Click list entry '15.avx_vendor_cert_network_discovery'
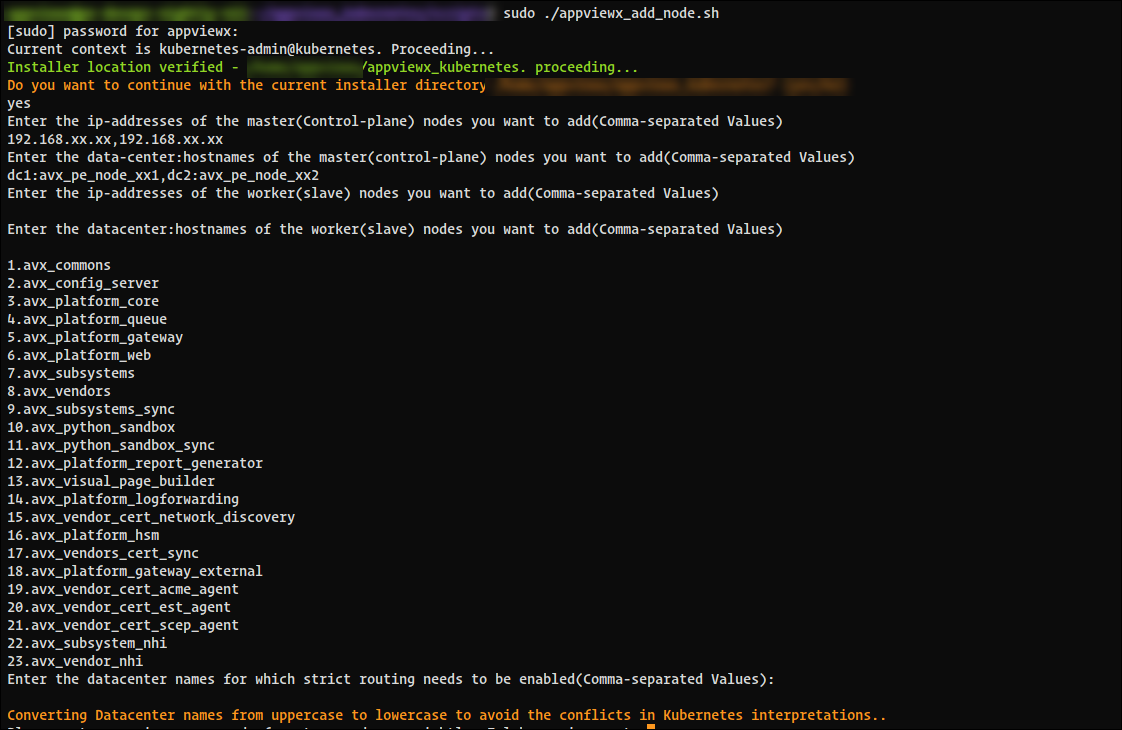Viewport: 1122px width, 730px height. [x=151, y=517]
